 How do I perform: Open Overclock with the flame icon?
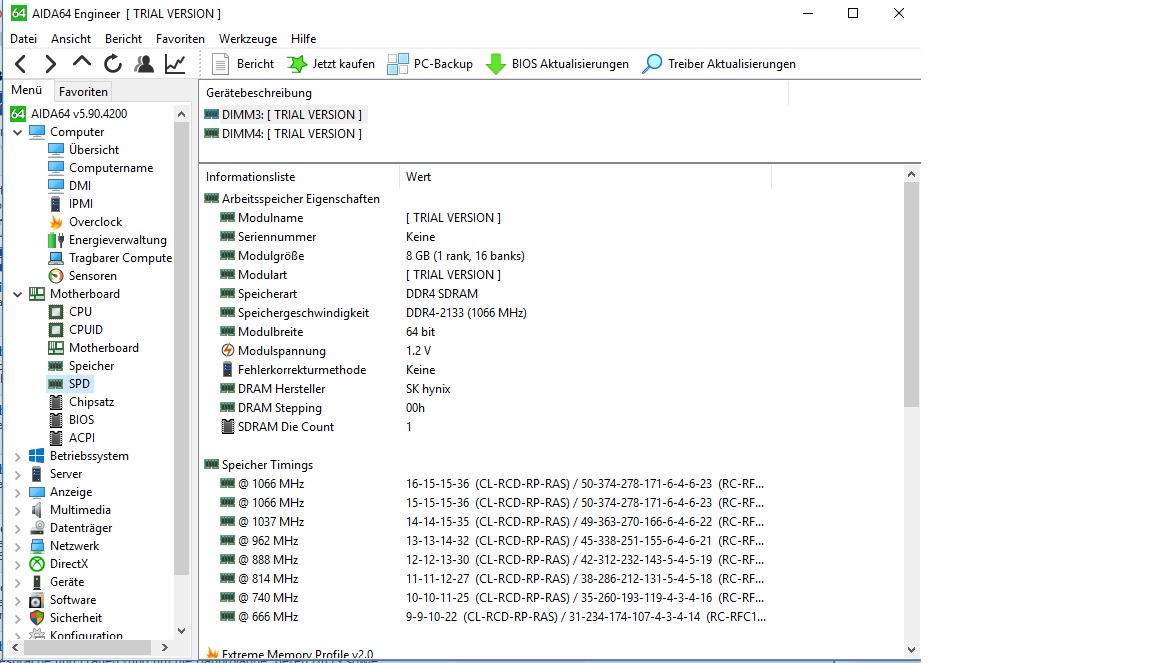point(85,222)
